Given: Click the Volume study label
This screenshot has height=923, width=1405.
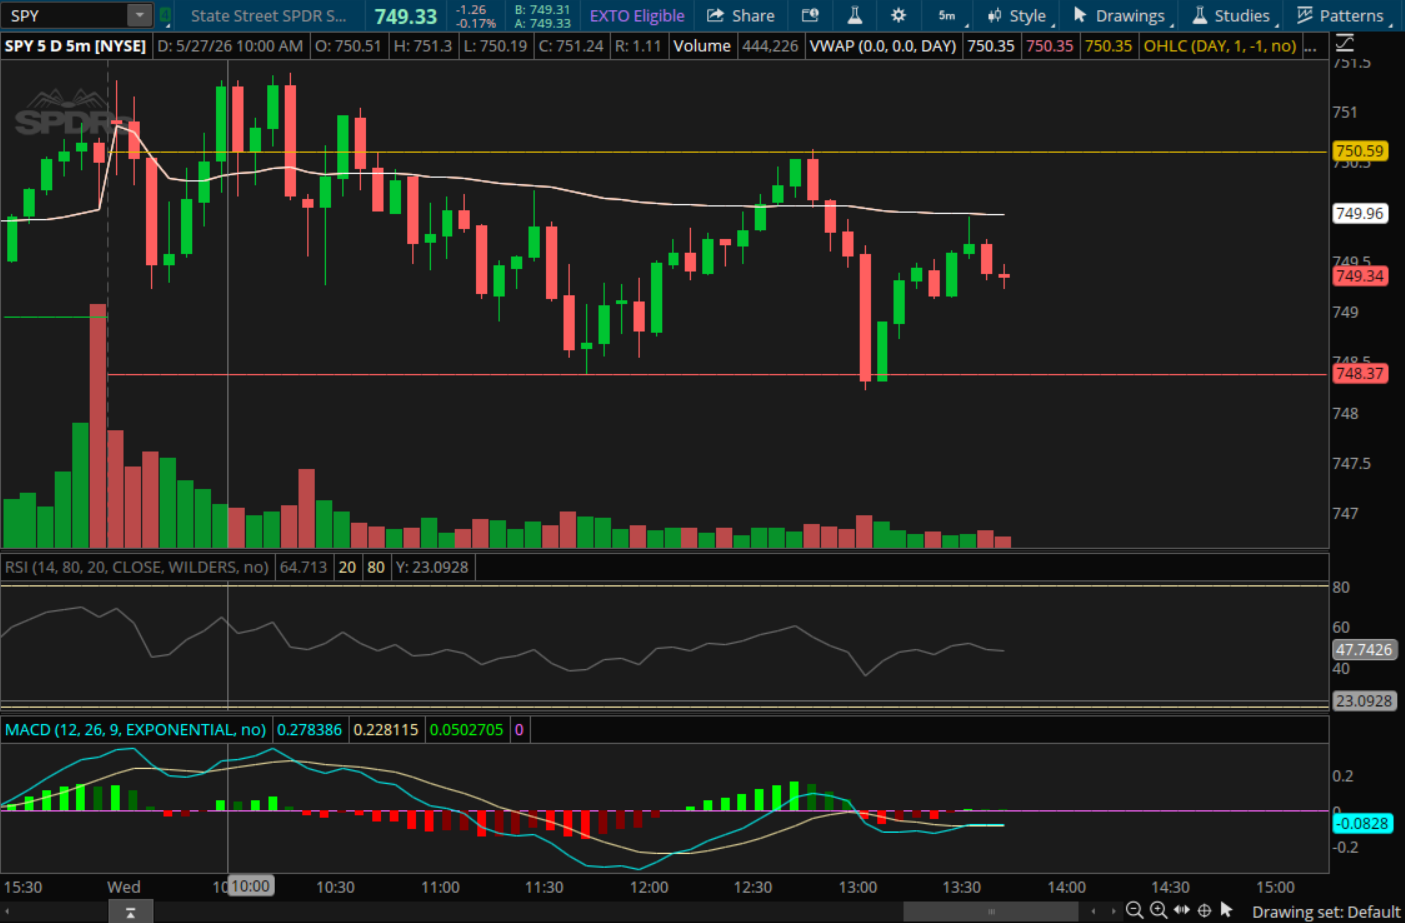Looking at the screenshot, I should (702, 45).
